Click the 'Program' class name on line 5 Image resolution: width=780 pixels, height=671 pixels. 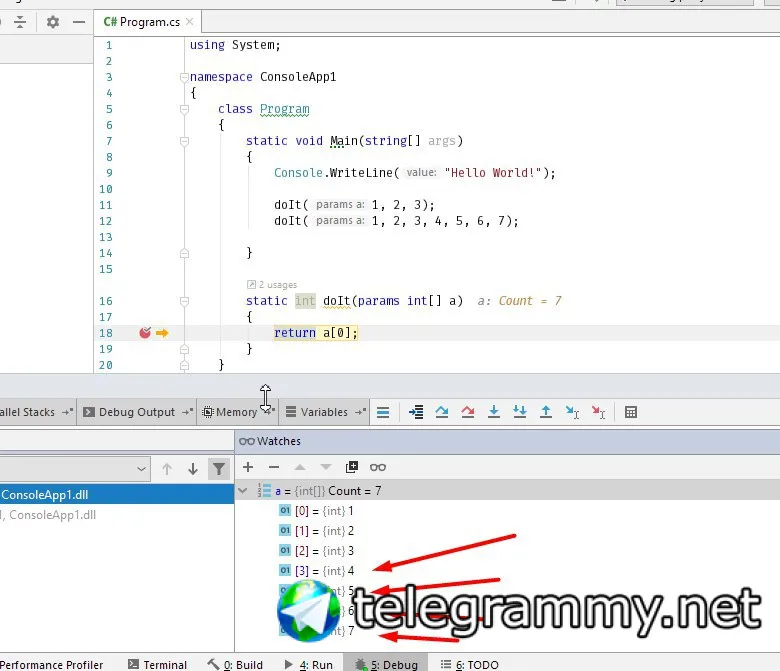285,109
